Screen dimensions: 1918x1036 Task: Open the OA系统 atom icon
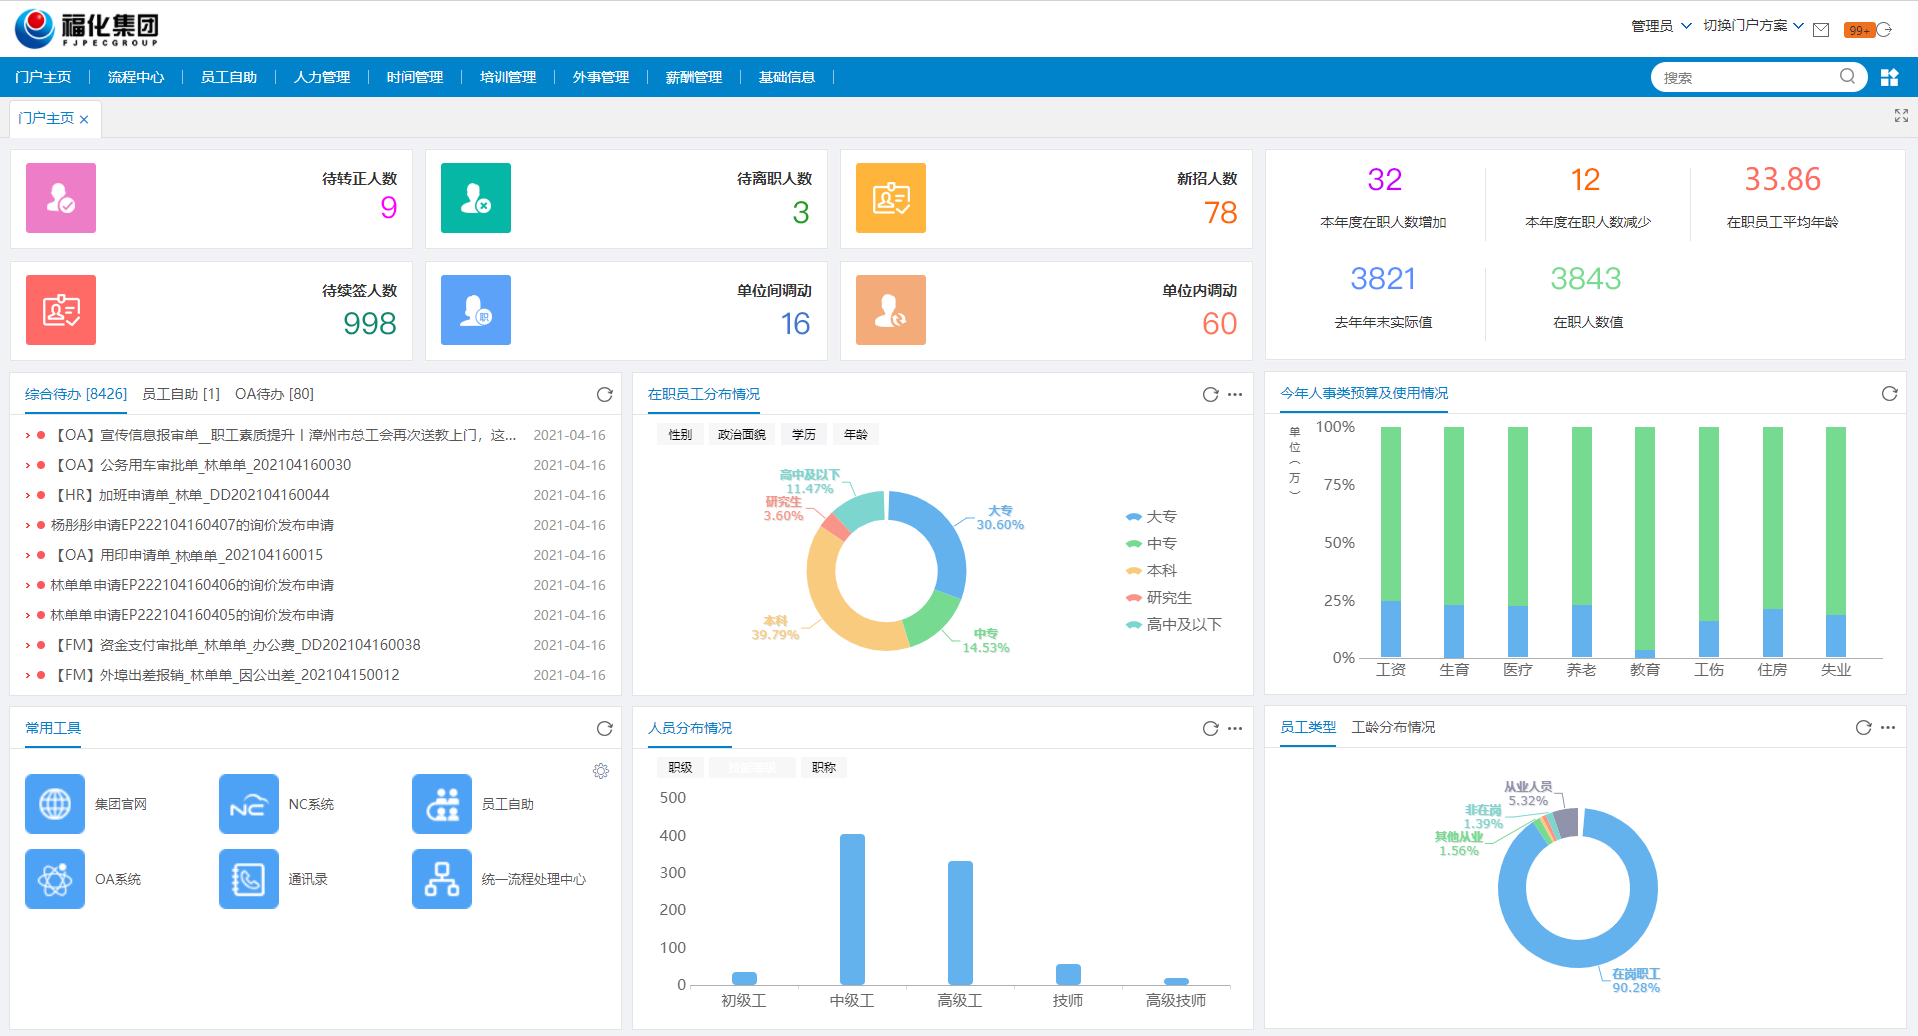click(x=55, y=879)
